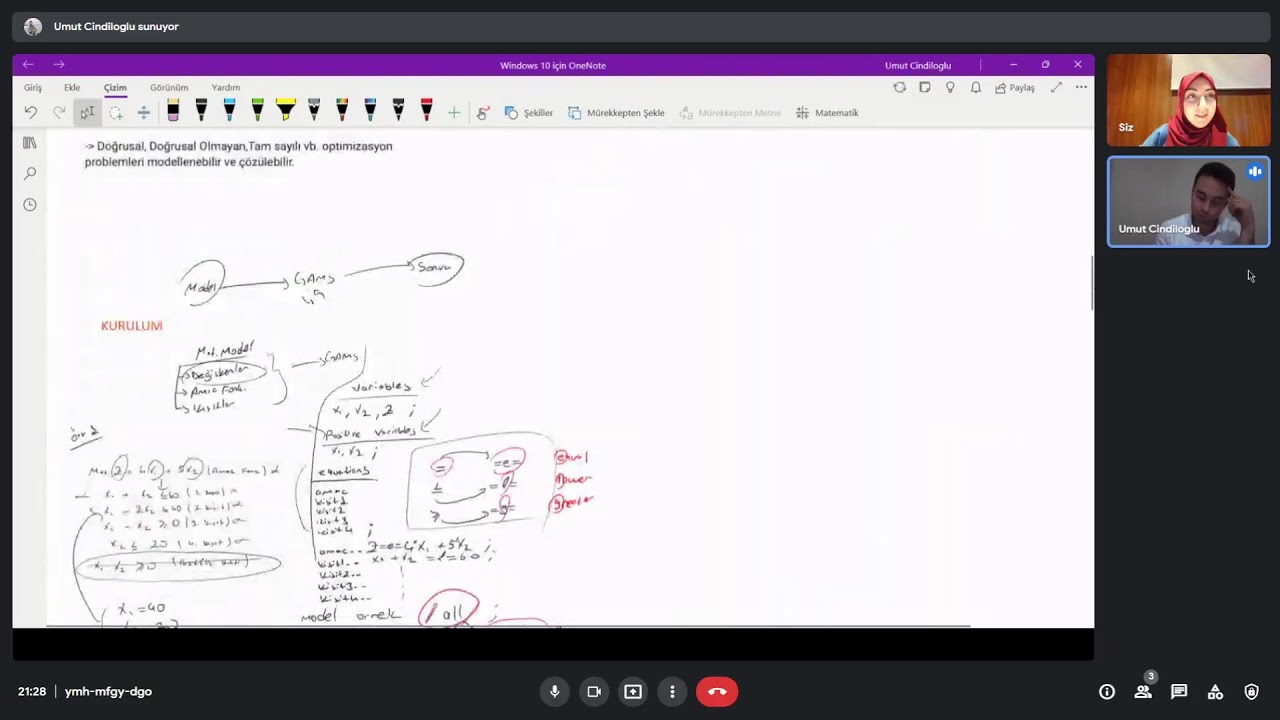Toggle camera in the Meet bar
The height and width of the screenshot is (720, 1280).
click(594, 691)
